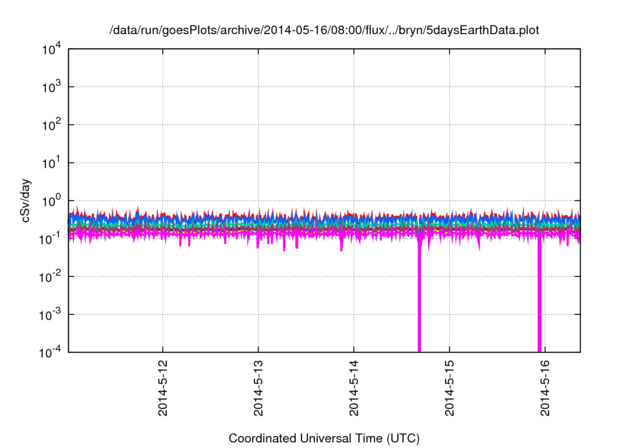
Task: Click the 10^-2 y-axis tick label
Action: (x=50, y=277)
